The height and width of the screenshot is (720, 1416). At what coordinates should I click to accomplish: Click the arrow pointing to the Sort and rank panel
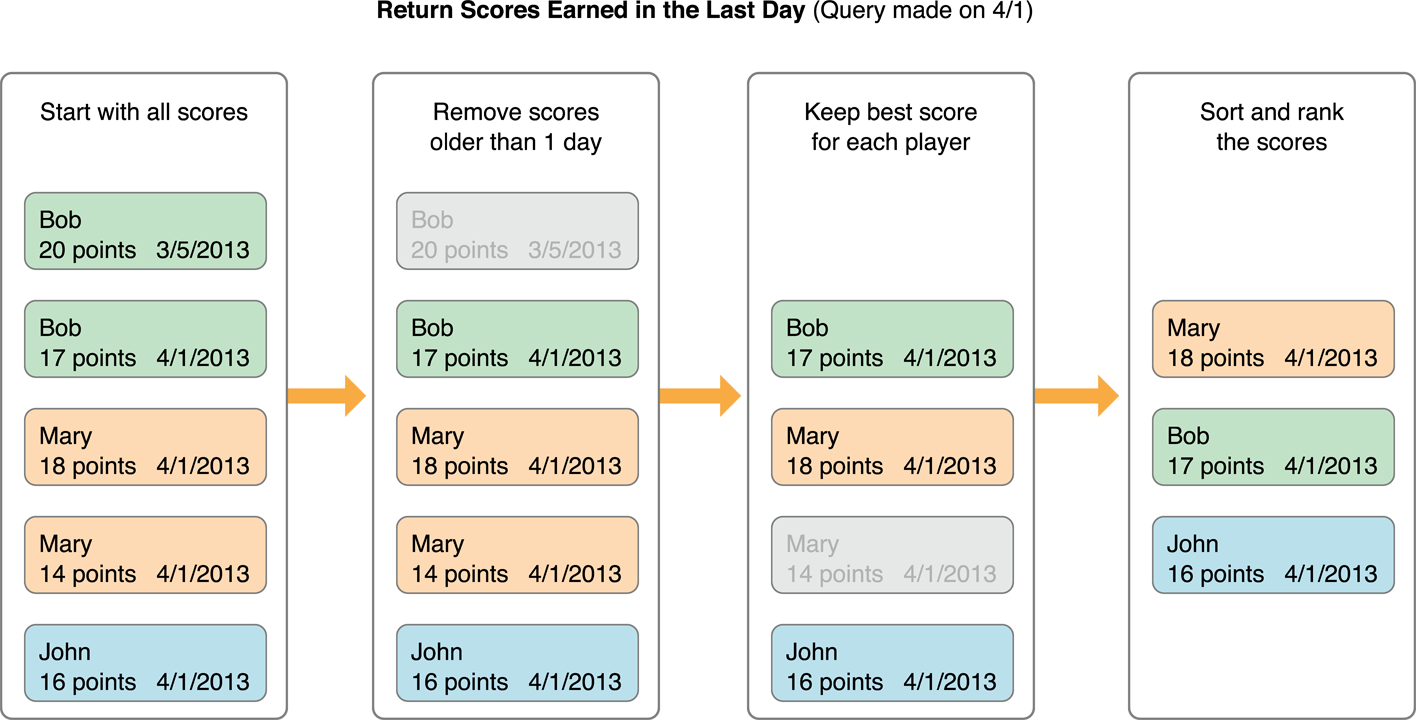[x=1080, y=396]
